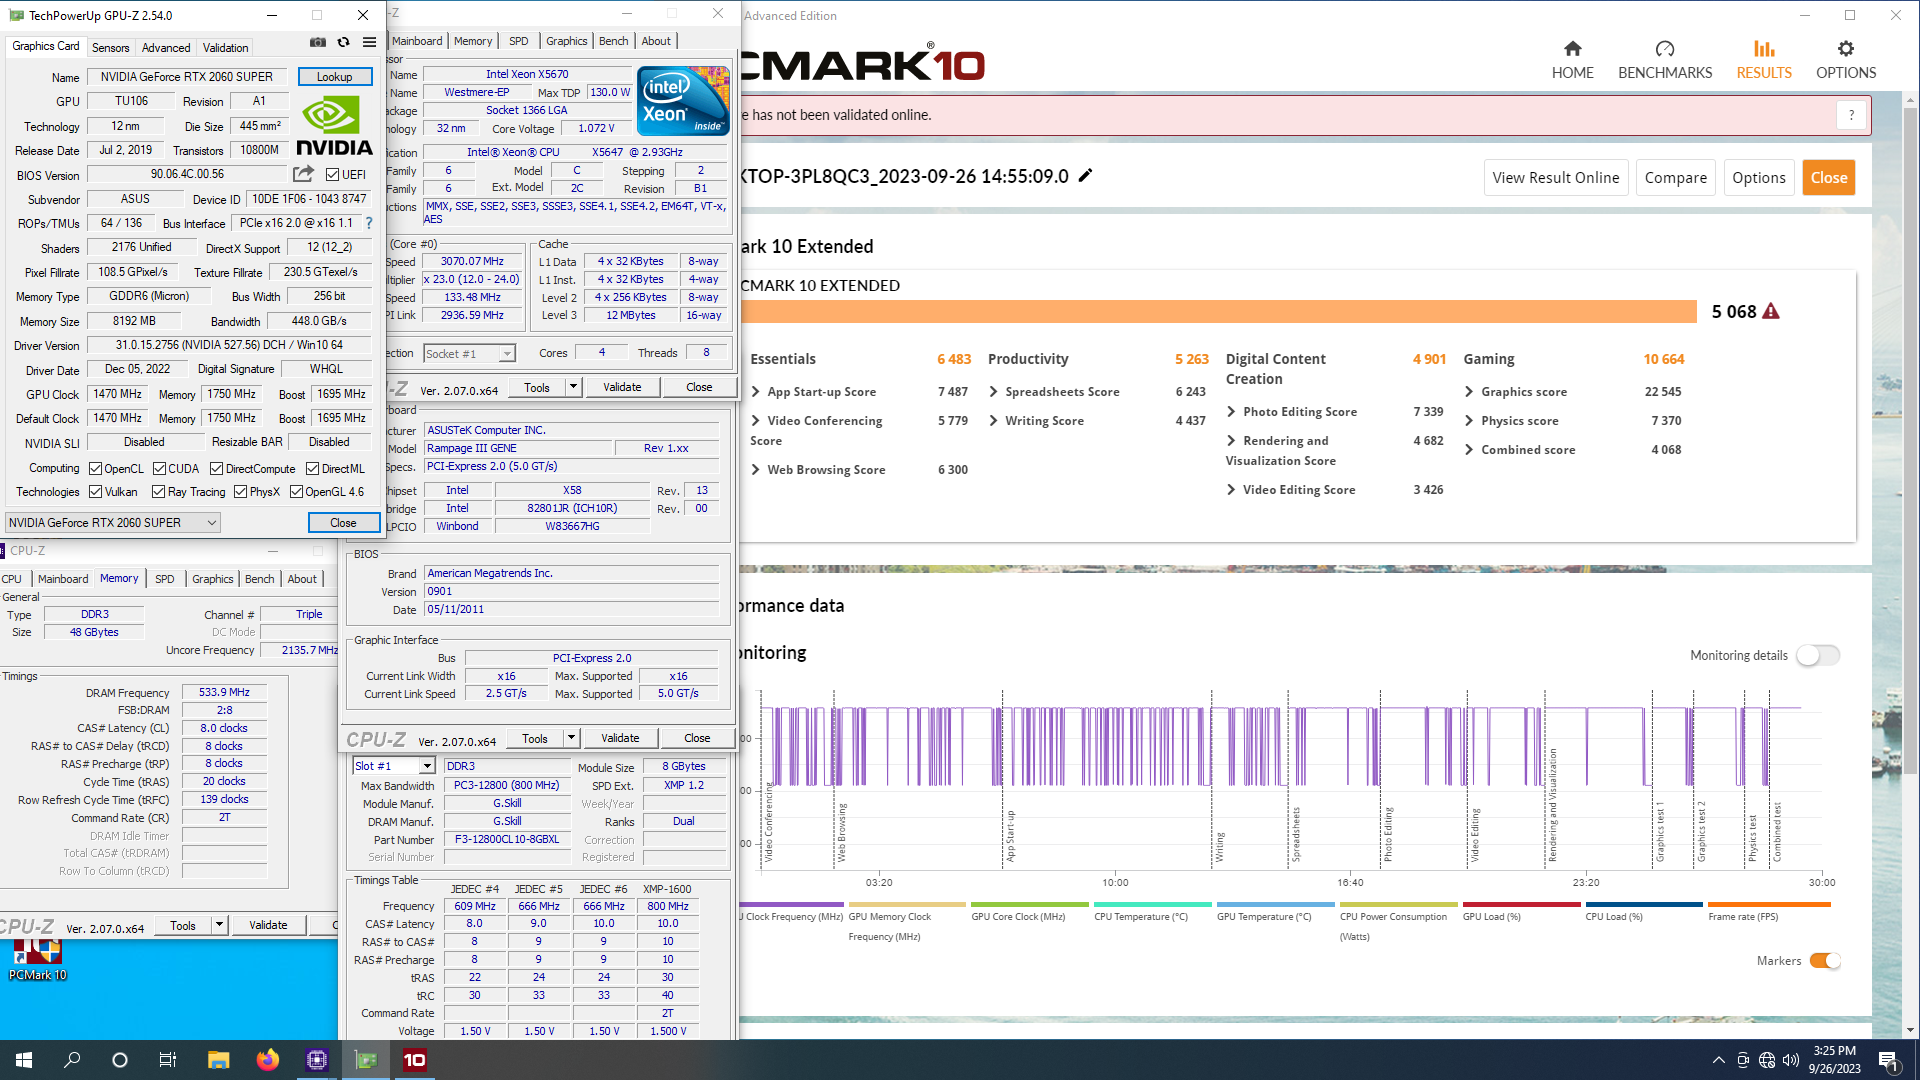The height and width of the screenshot is (1080, 1920).
Task: Toggle the DirectML checkbox
Action: [x=313, y=468]
